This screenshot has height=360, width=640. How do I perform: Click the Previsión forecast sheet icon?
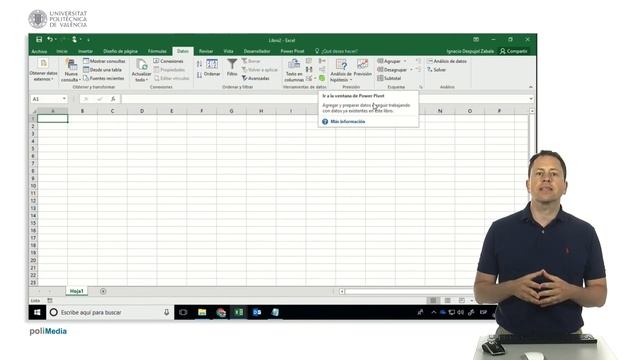coord(362,68)
